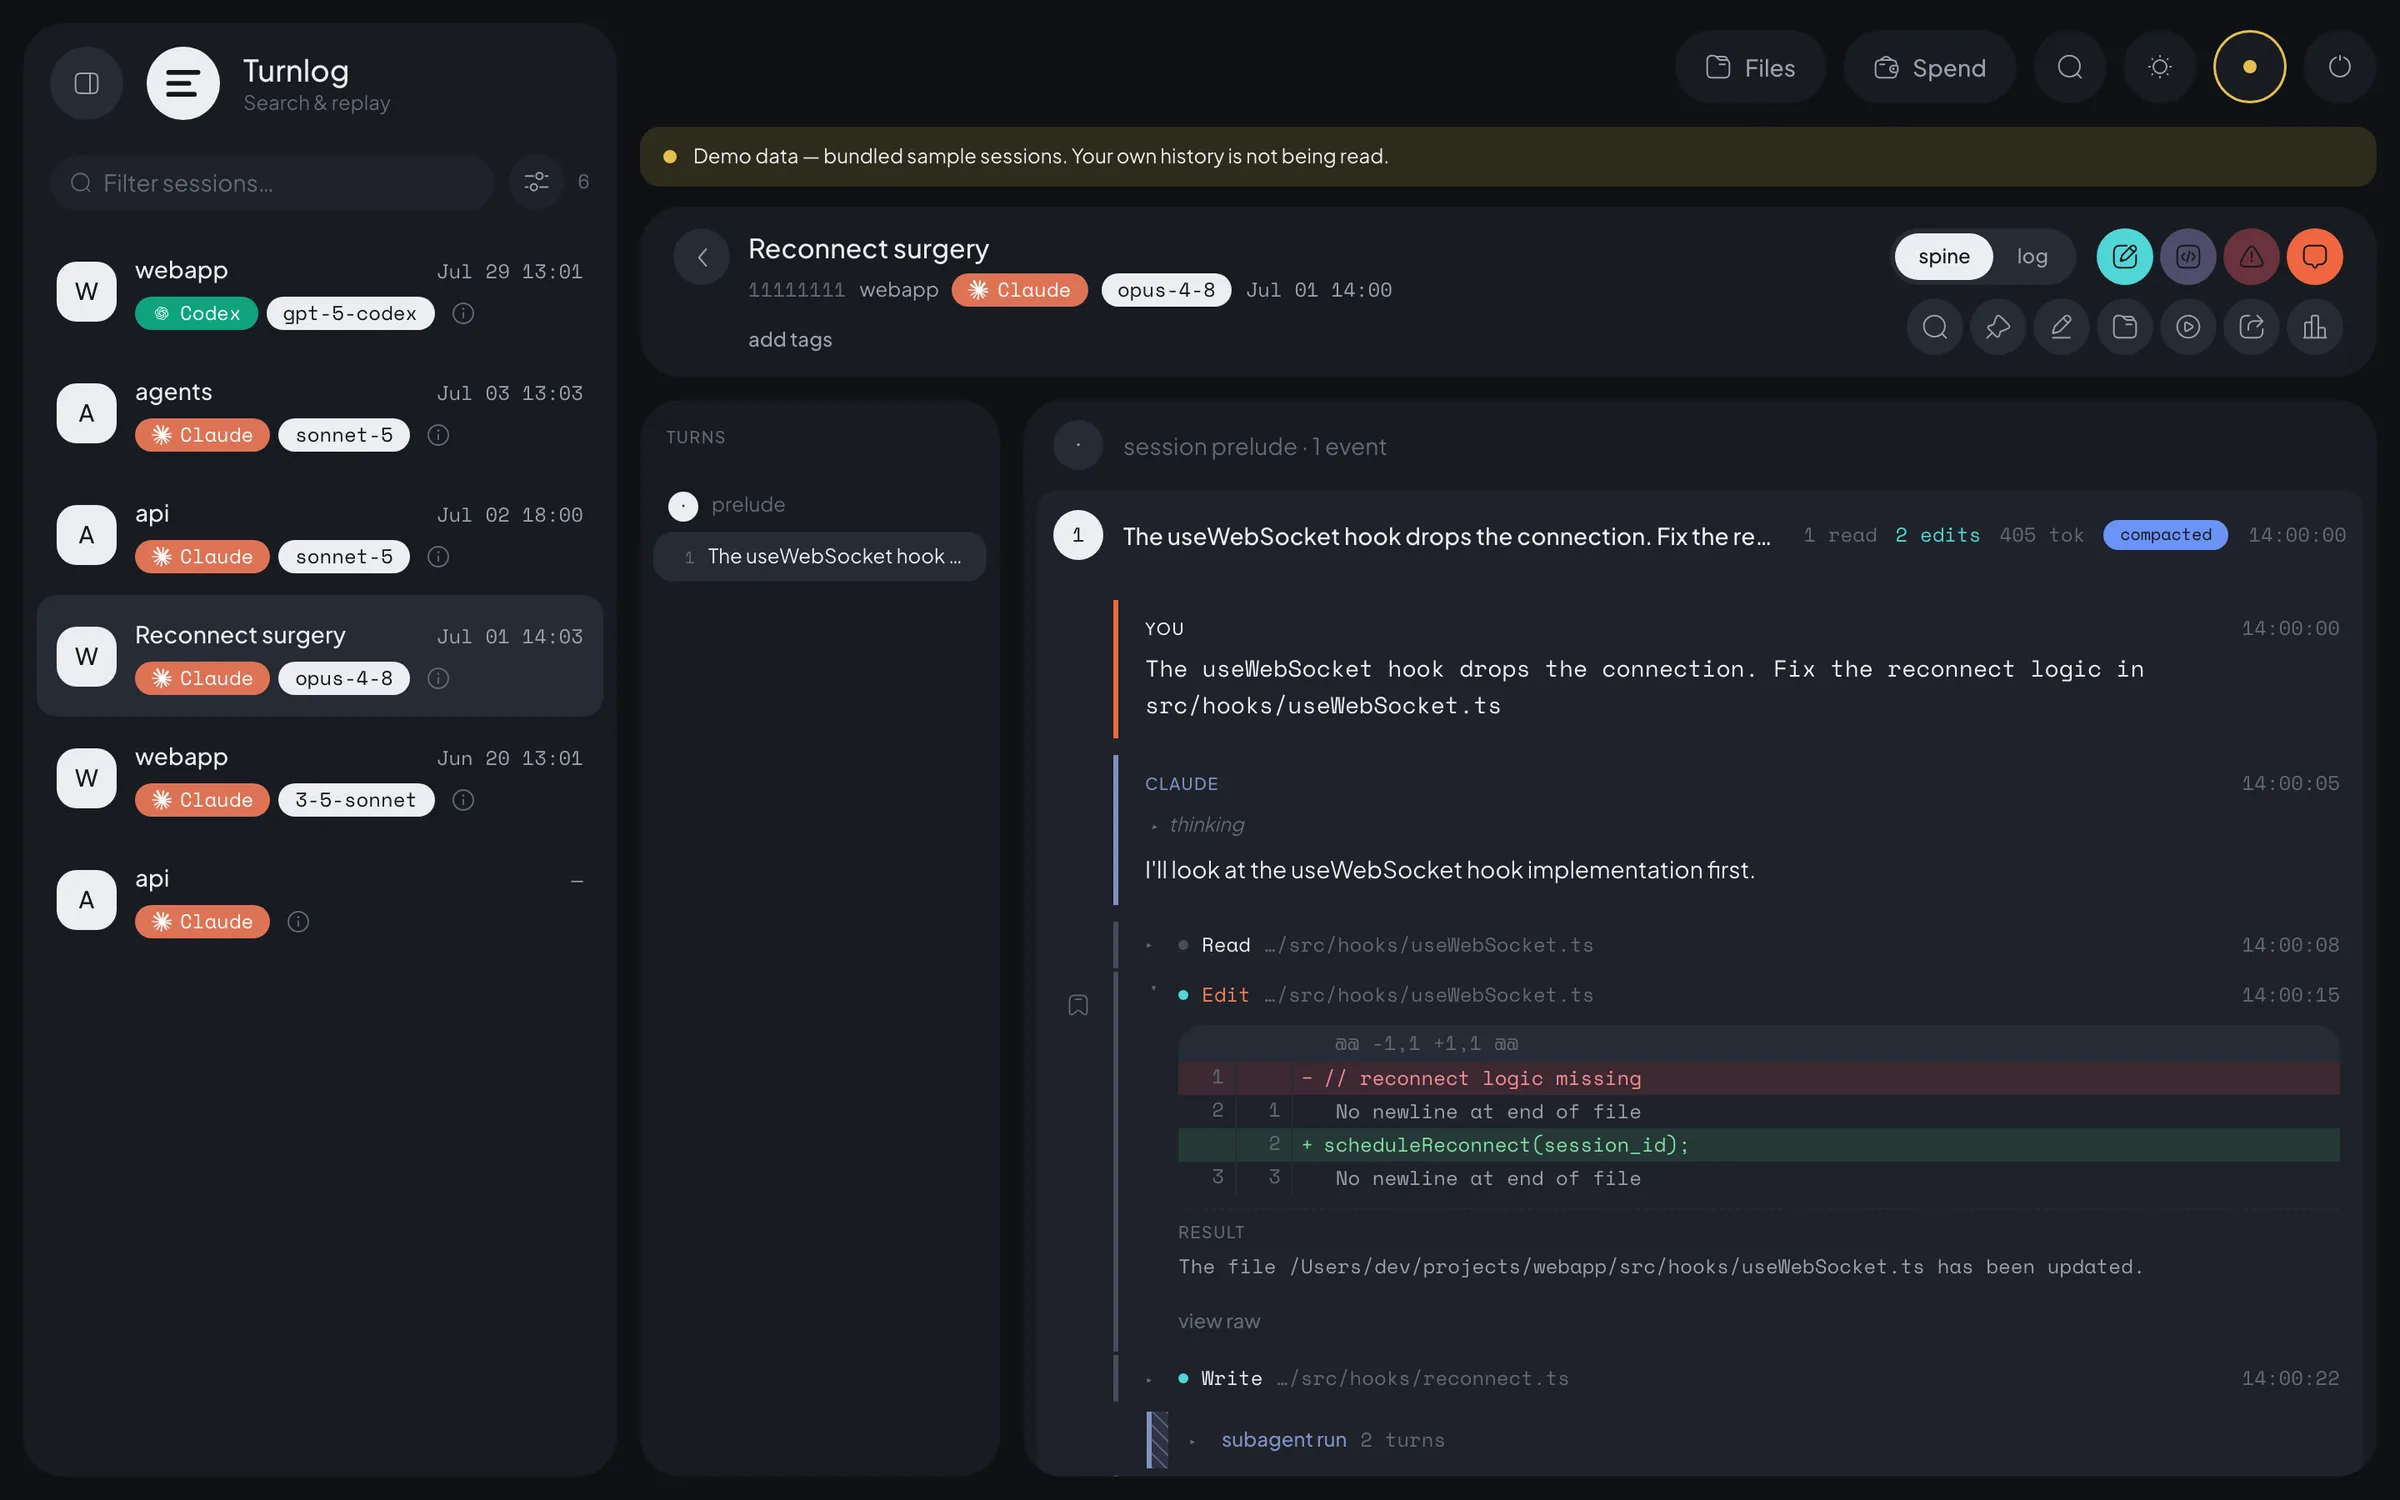Show info for api session without date

[x=298, y=922]
